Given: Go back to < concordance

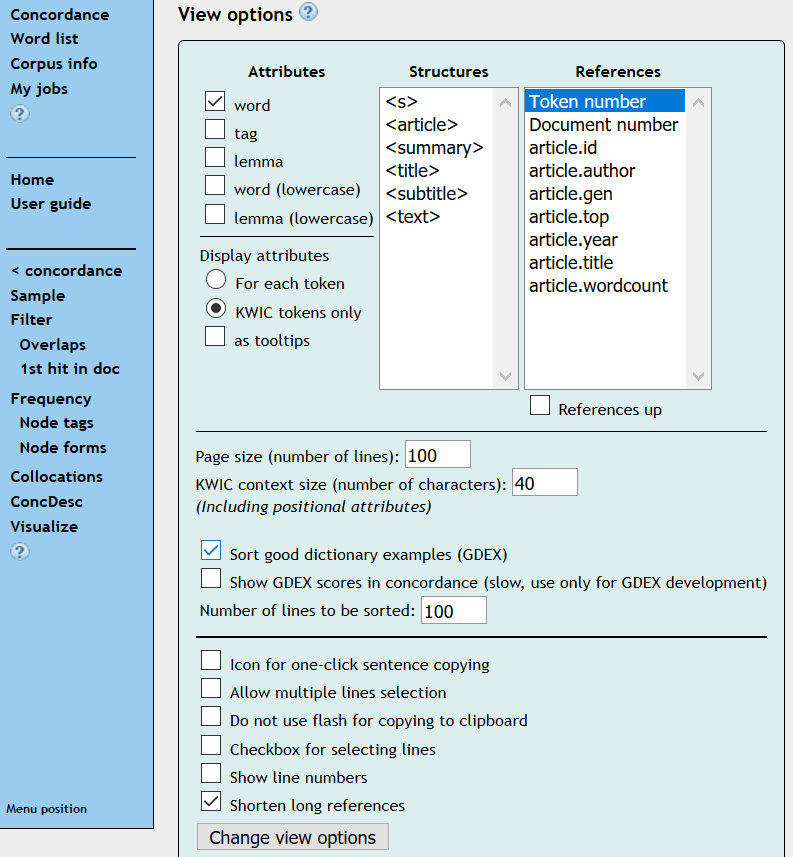Looking at the screenshot, I should point(66,271).
